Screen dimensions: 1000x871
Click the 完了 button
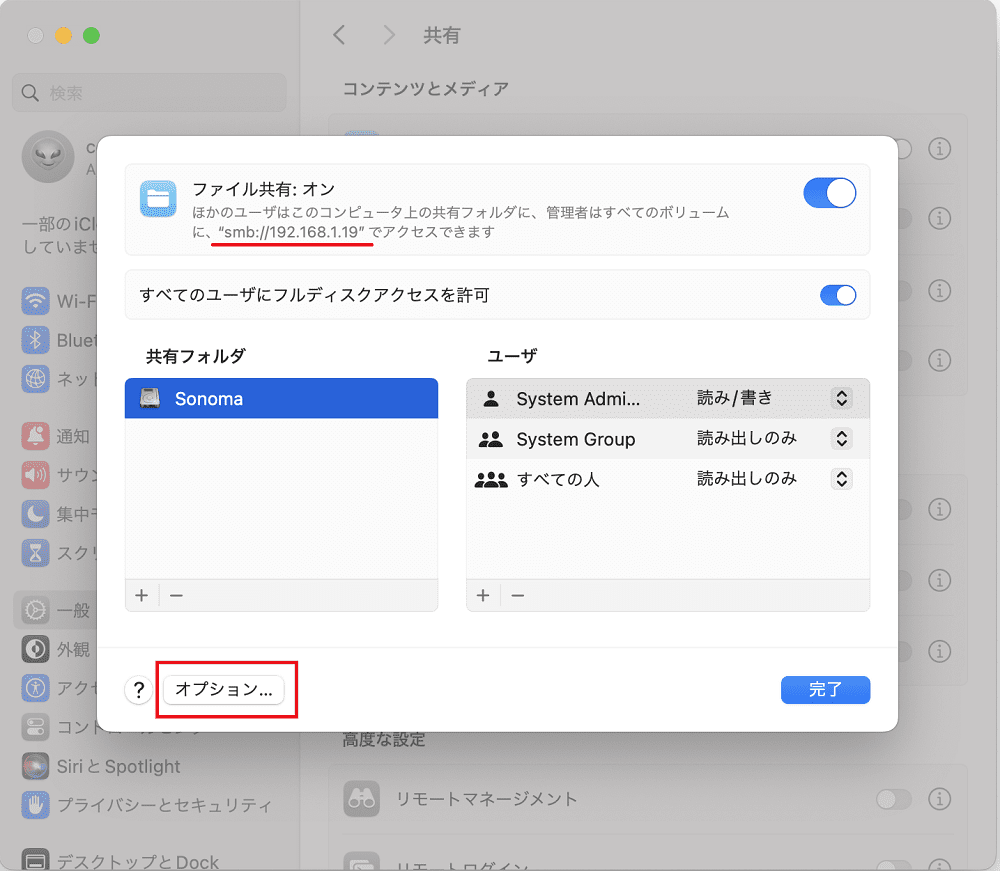[825, 690]
